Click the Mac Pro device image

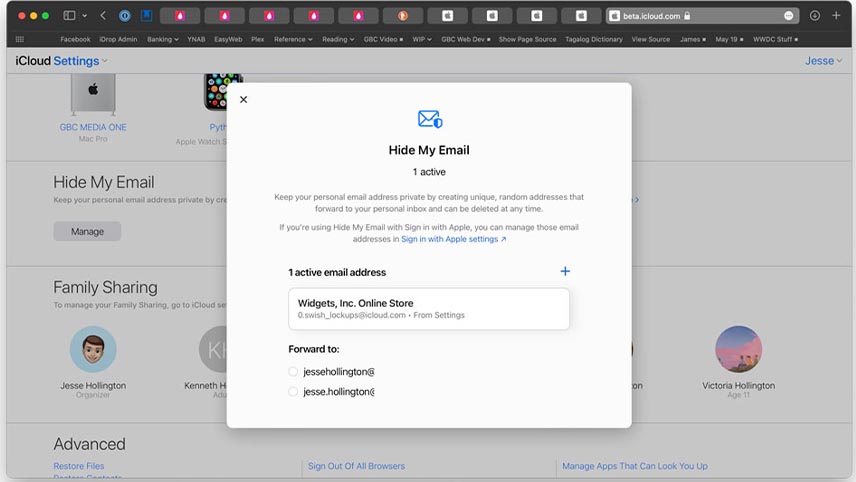tap(93, 94)
